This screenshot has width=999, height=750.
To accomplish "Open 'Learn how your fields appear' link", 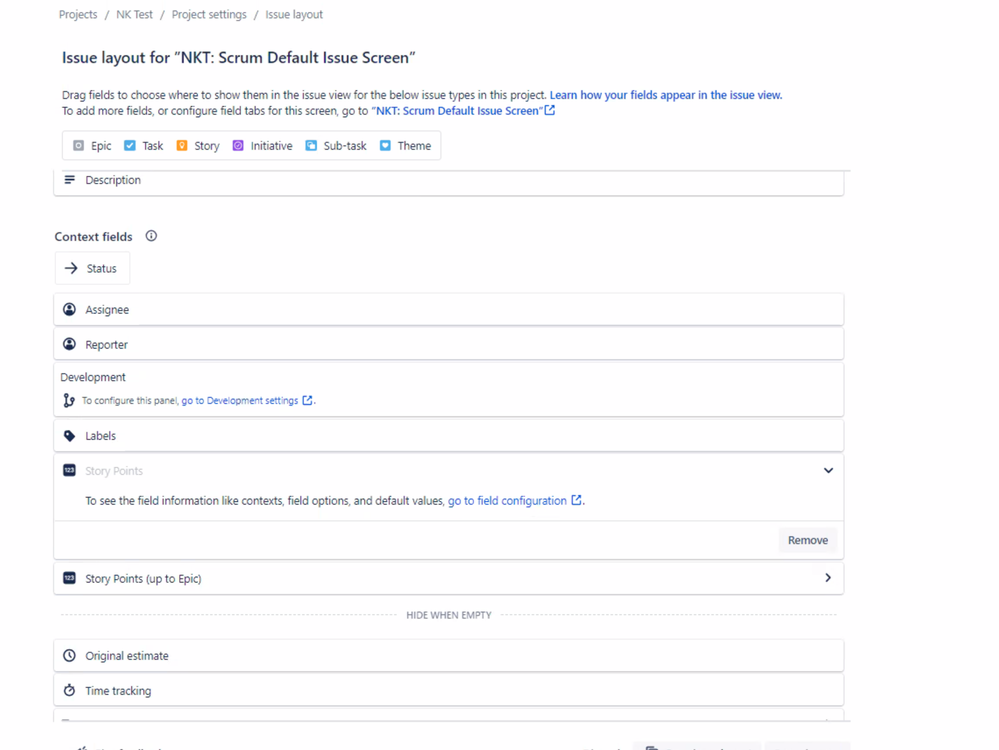I will pos(666,95).
